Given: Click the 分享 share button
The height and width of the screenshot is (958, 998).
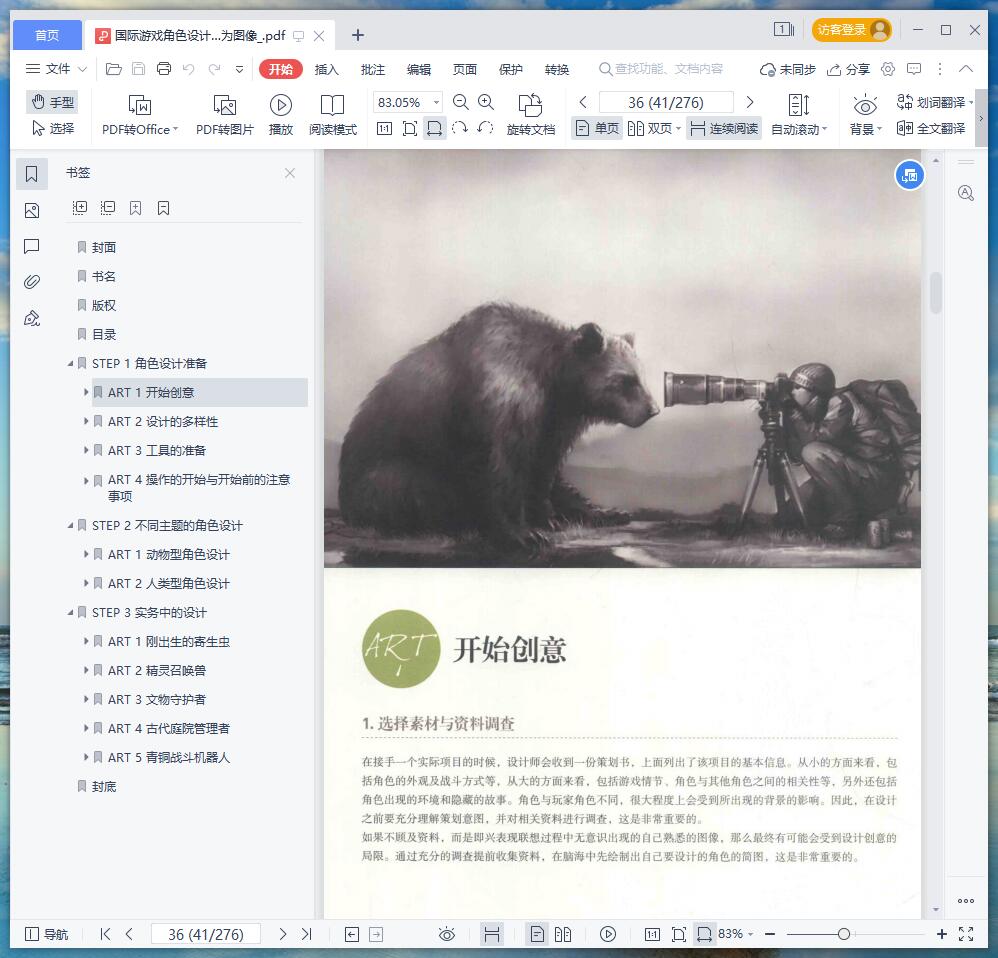Looking at the screenshot, I should click(x=848, y=69).
